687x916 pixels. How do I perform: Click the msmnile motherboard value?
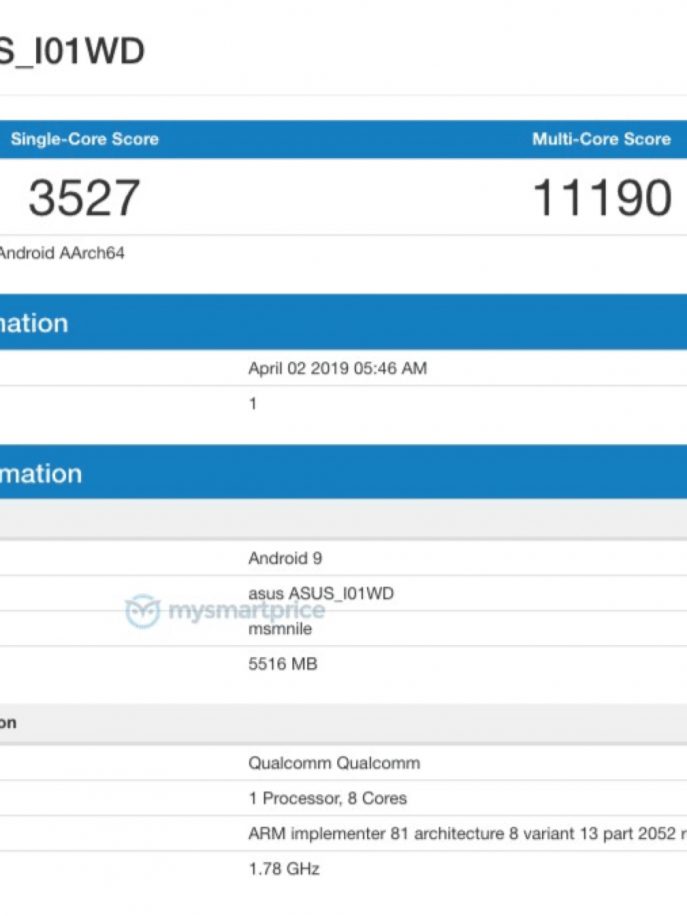coord(280,630)
